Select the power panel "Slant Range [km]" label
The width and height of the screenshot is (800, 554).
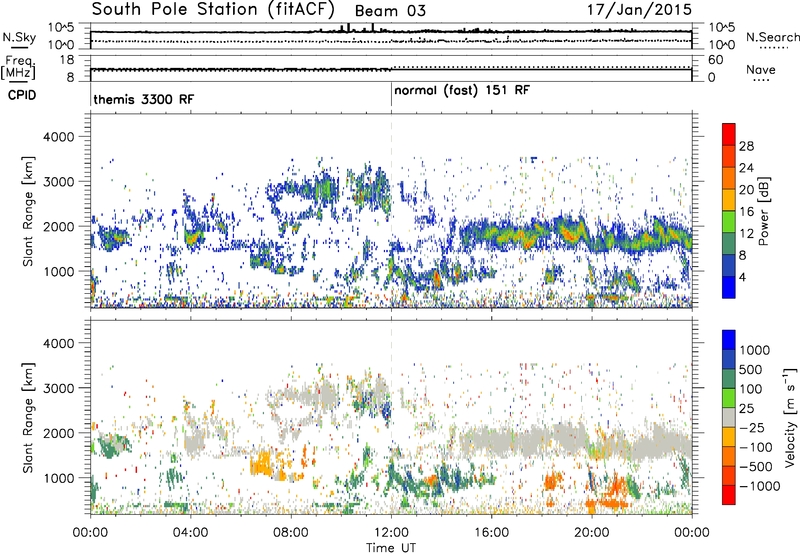pyautogui.click(x=28, y=211)
